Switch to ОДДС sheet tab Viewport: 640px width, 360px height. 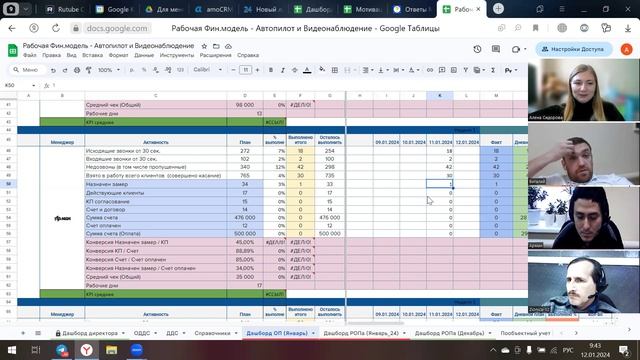(142, 333)
